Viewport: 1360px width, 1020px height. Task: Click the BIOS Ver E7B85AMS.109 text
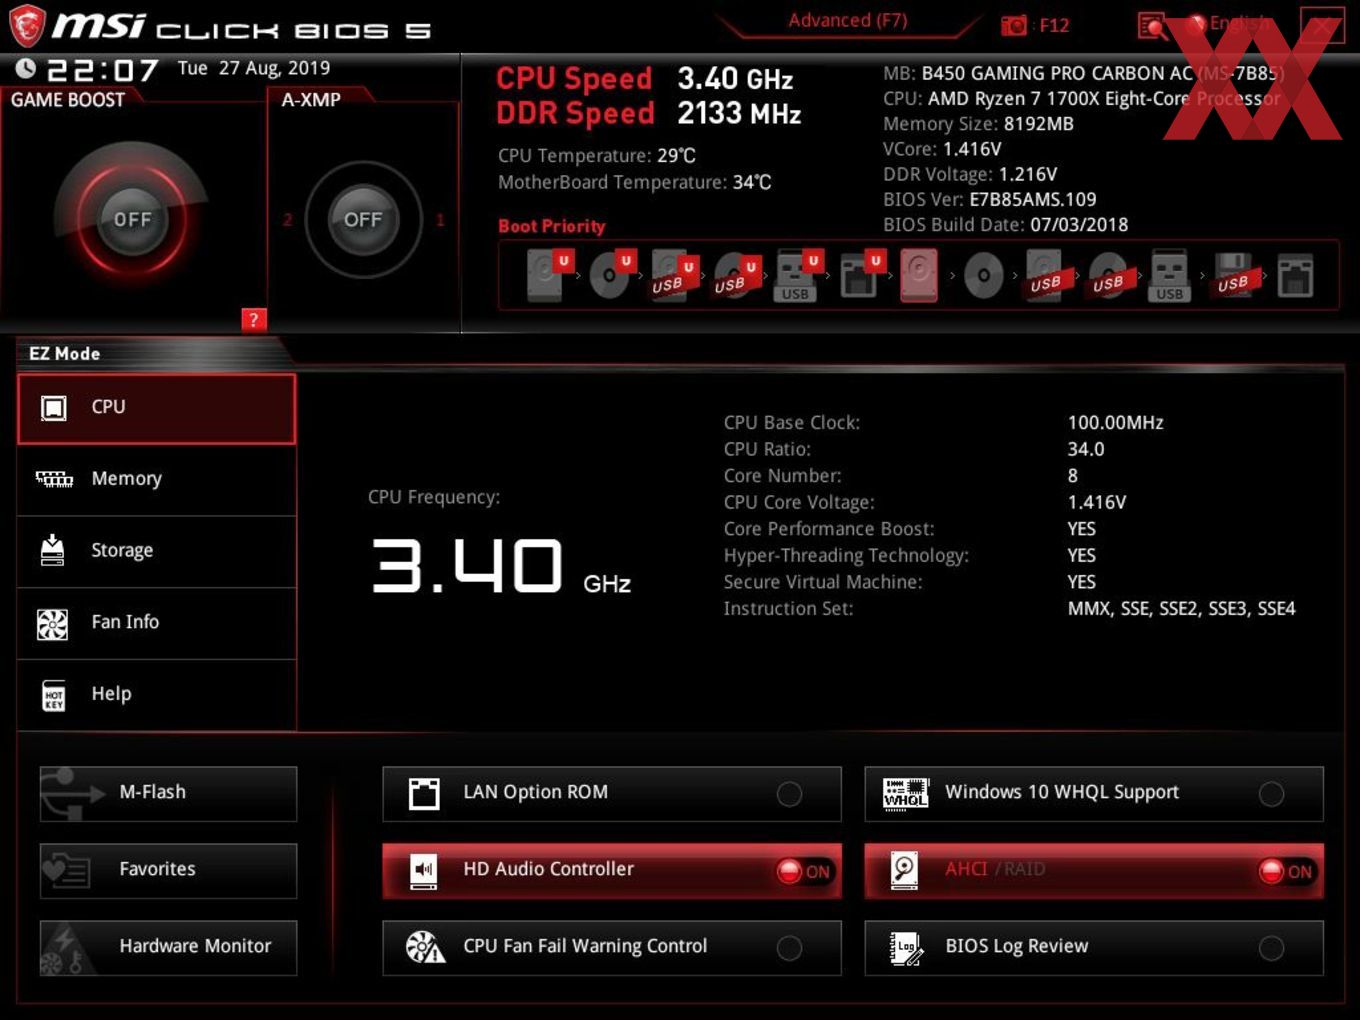coord(990,200)
